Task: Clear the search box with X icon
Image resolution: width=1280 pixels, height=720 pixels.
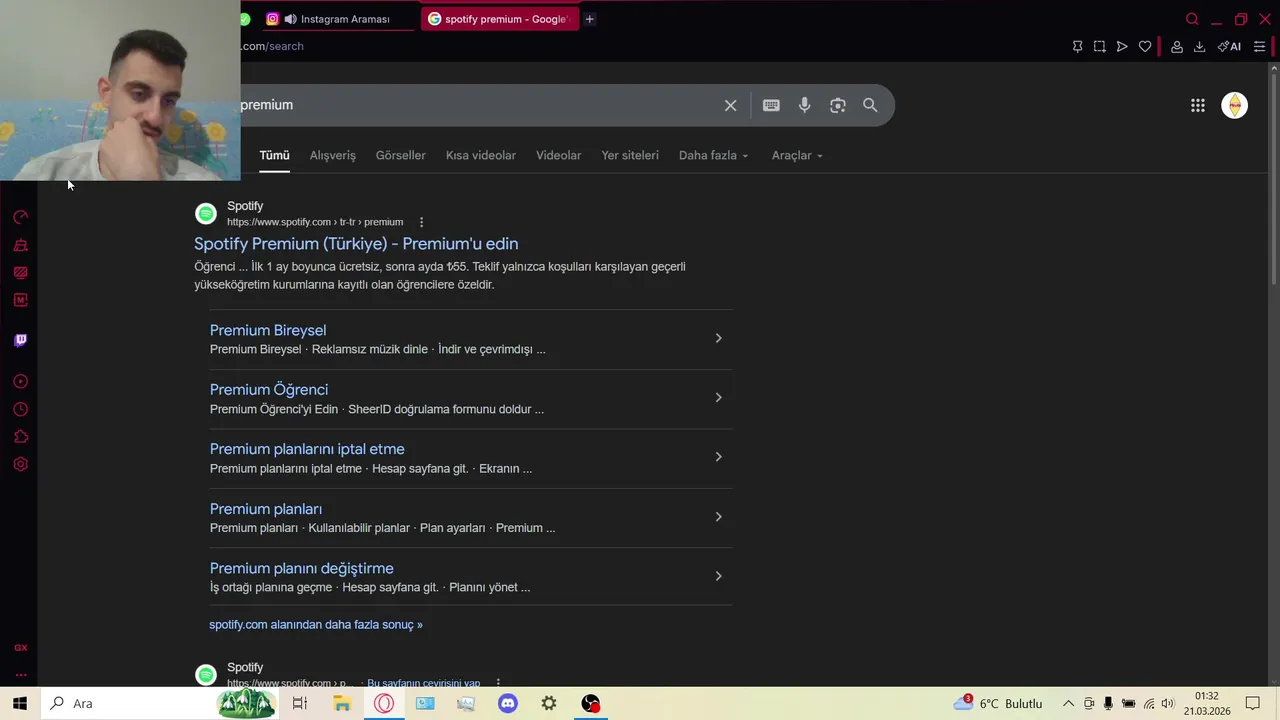Action: [731, 105]
